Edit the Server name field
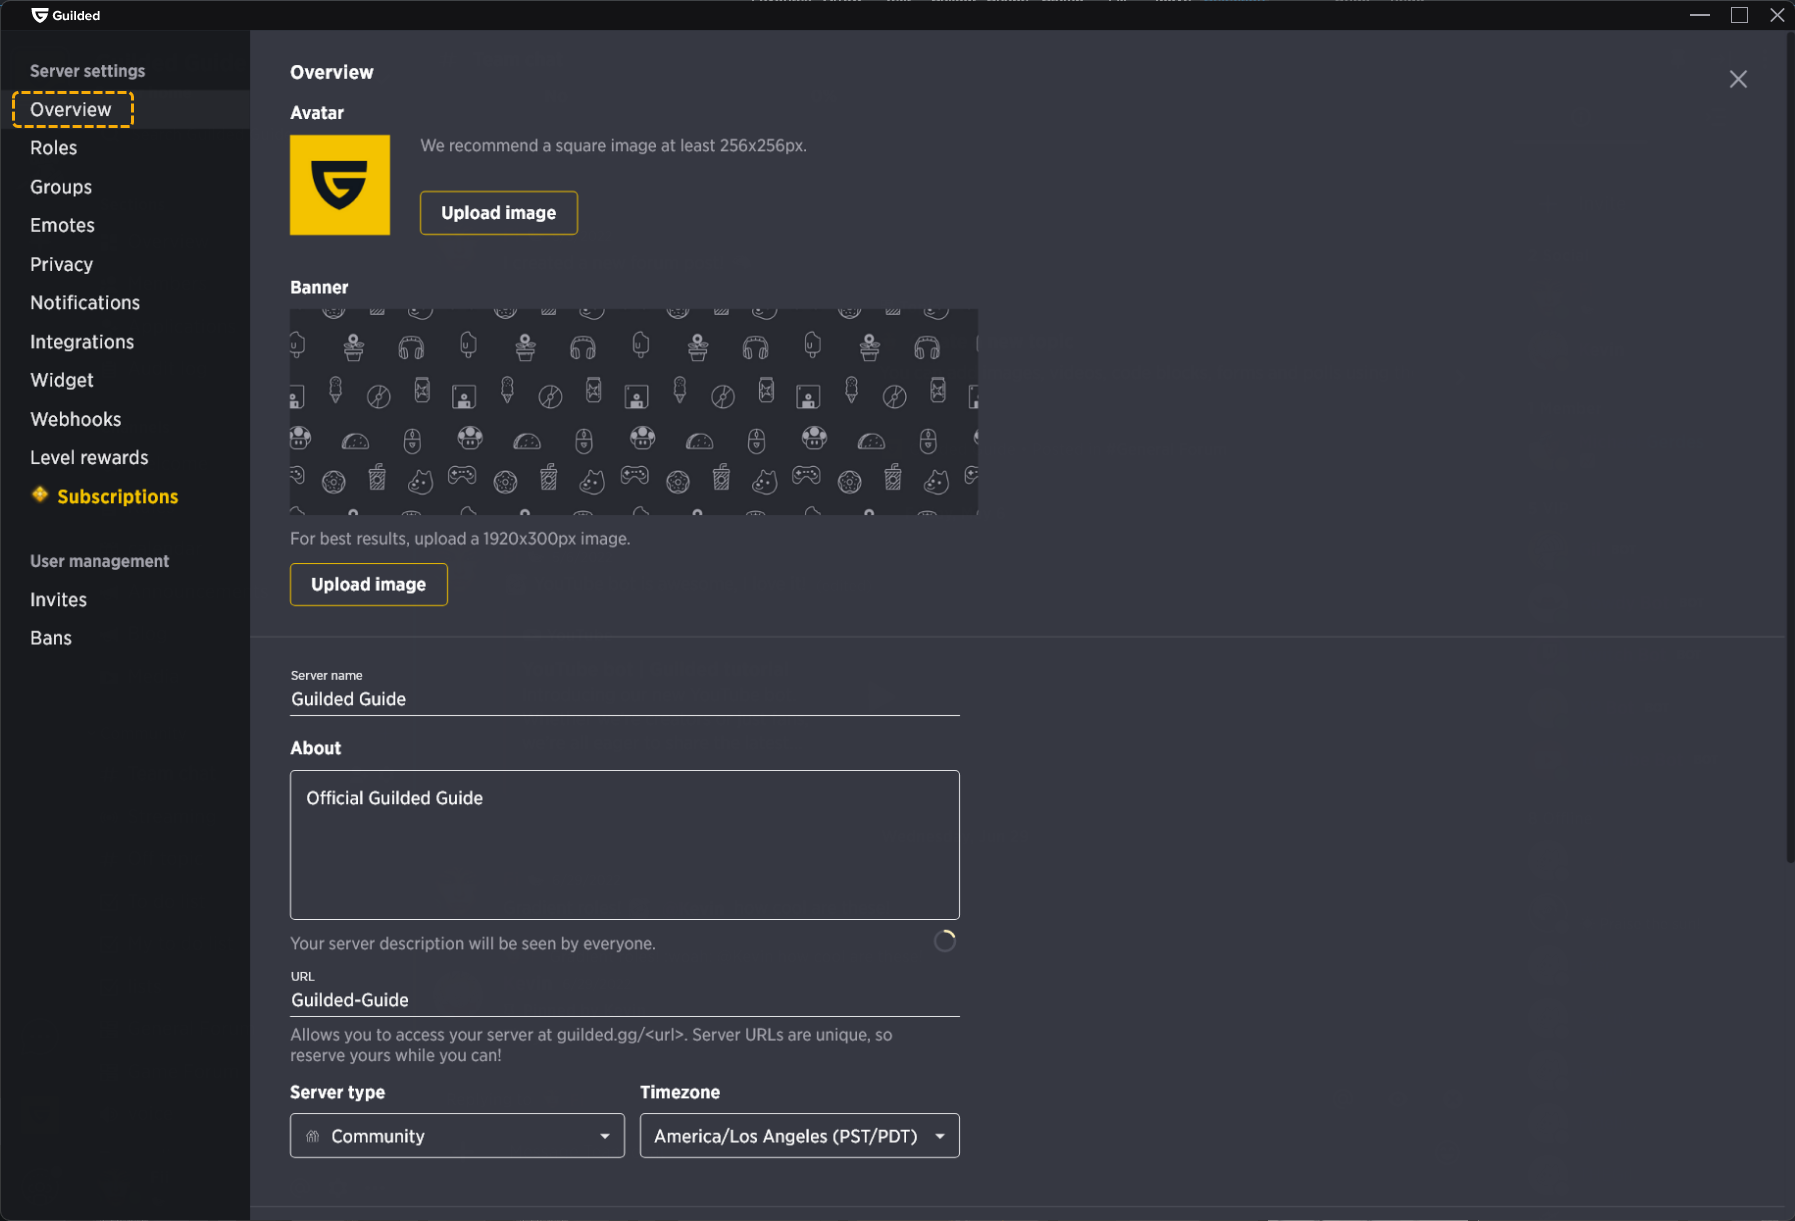Screen dimensions: 1795x1221 tap(625, 699)
